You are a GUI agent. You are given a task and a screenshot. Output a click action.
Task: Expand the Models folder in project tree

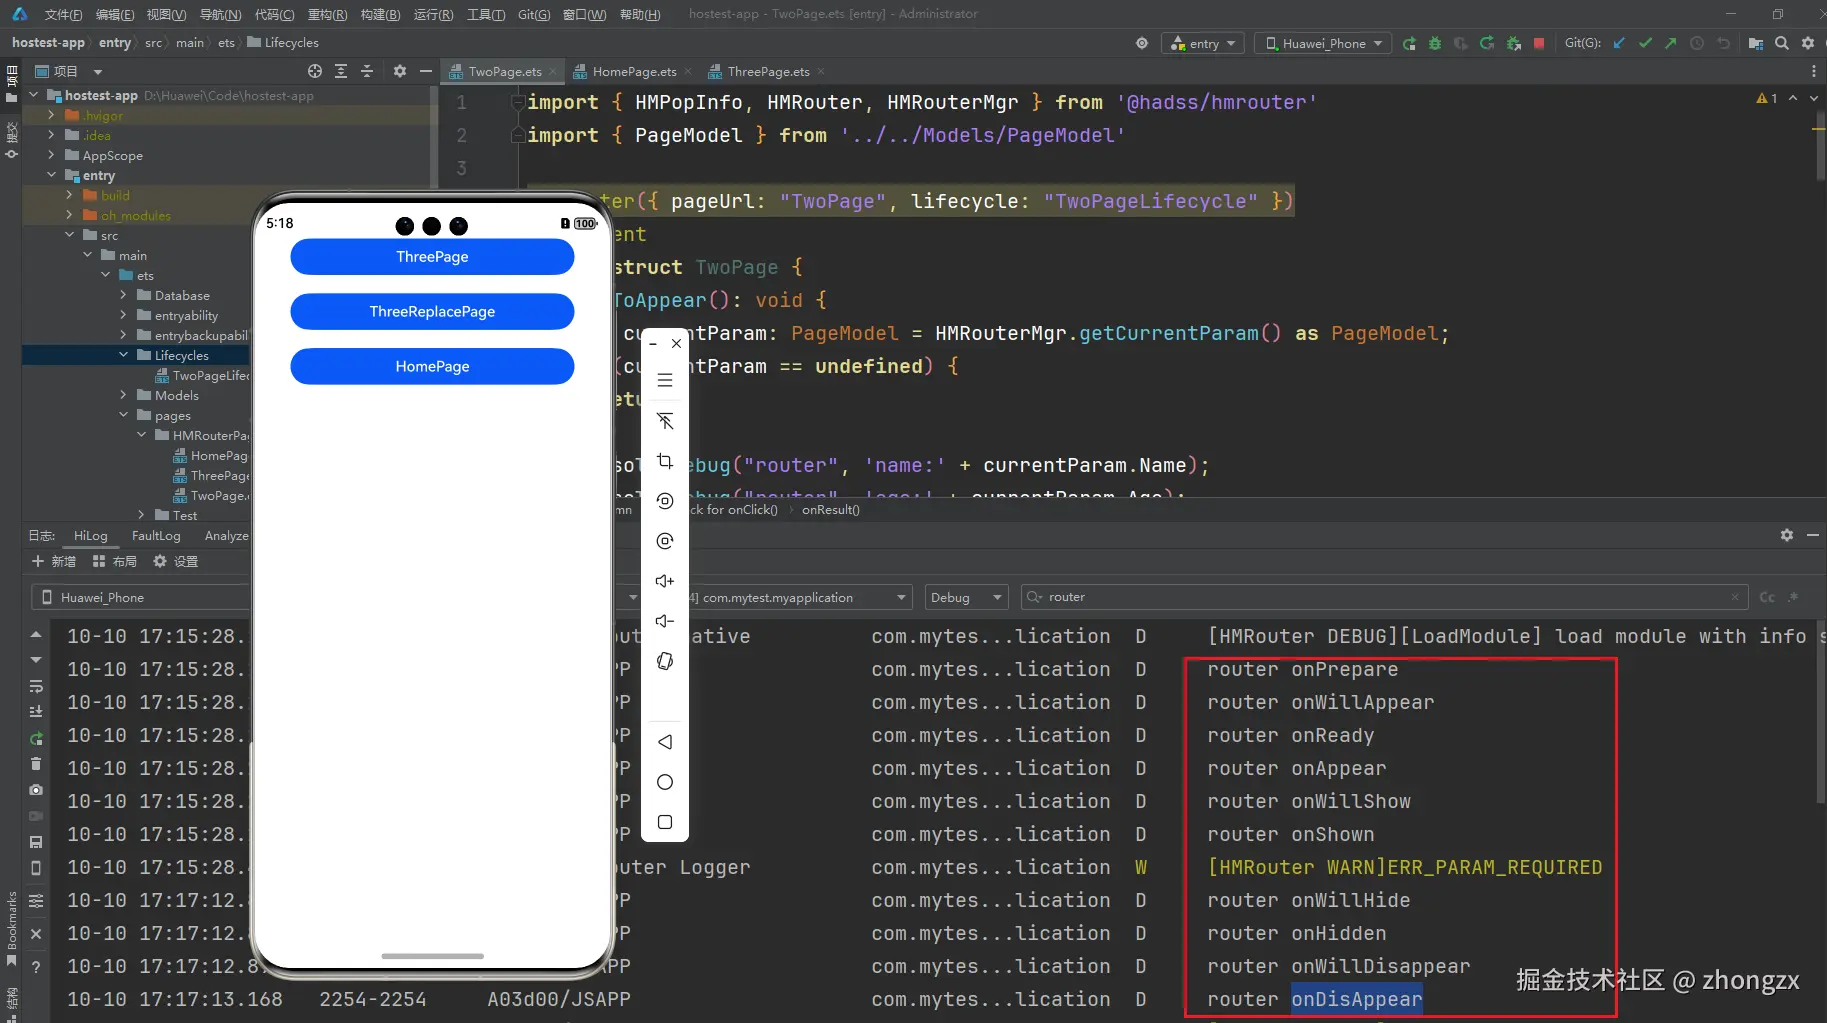tap(124, 395)
